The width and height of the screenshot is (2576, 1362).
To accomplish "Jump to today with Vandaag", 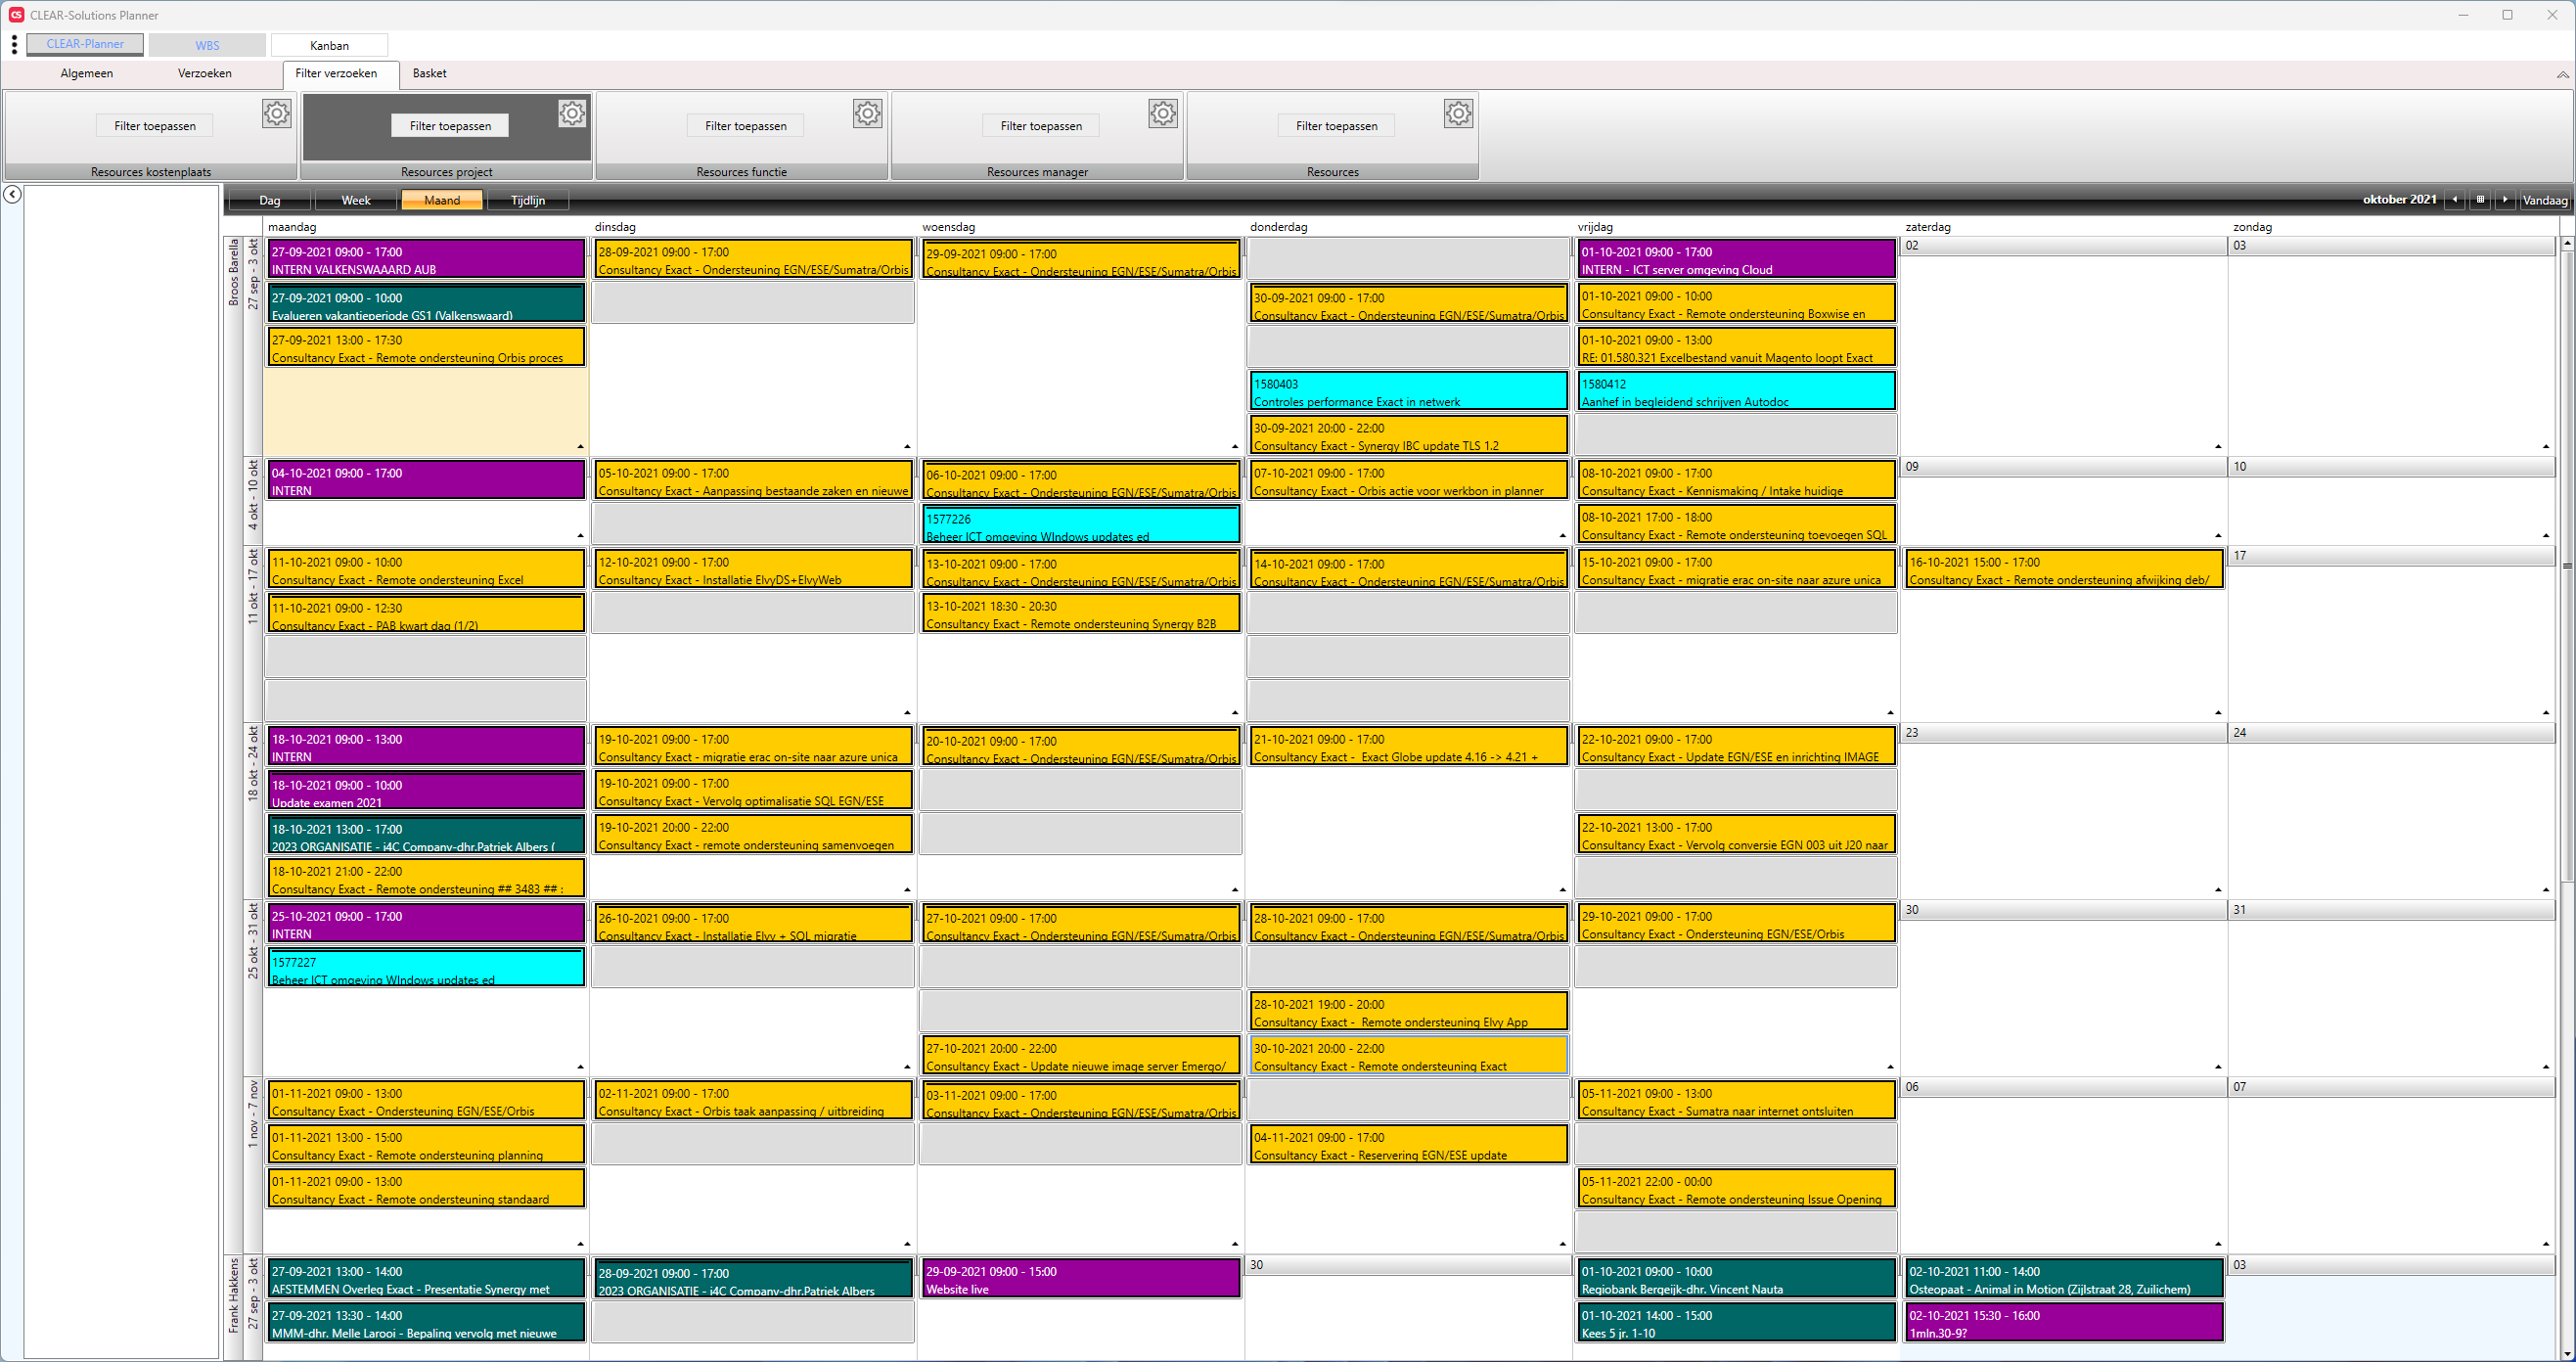I will [2545, 200].
